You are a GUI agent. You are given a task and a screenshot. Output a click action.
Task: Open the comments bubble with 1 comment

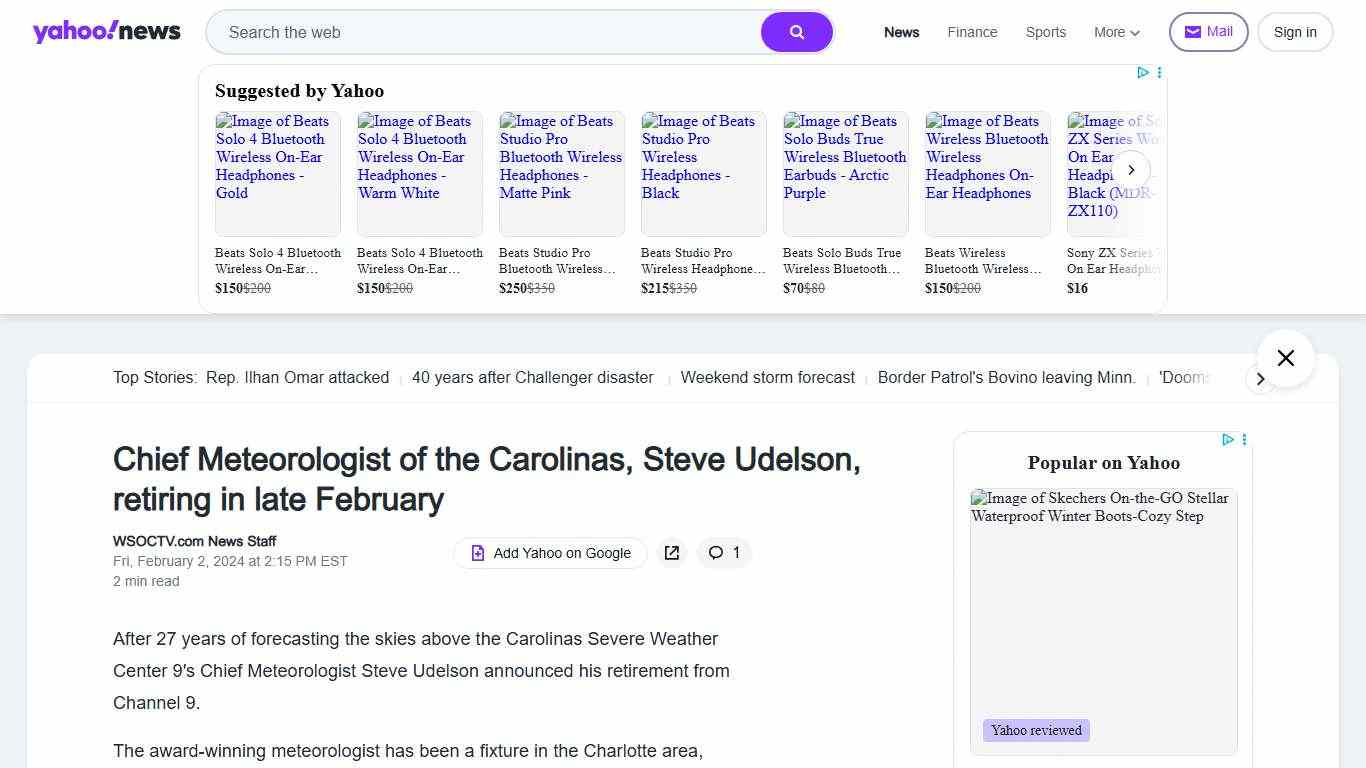pos(724,553)
